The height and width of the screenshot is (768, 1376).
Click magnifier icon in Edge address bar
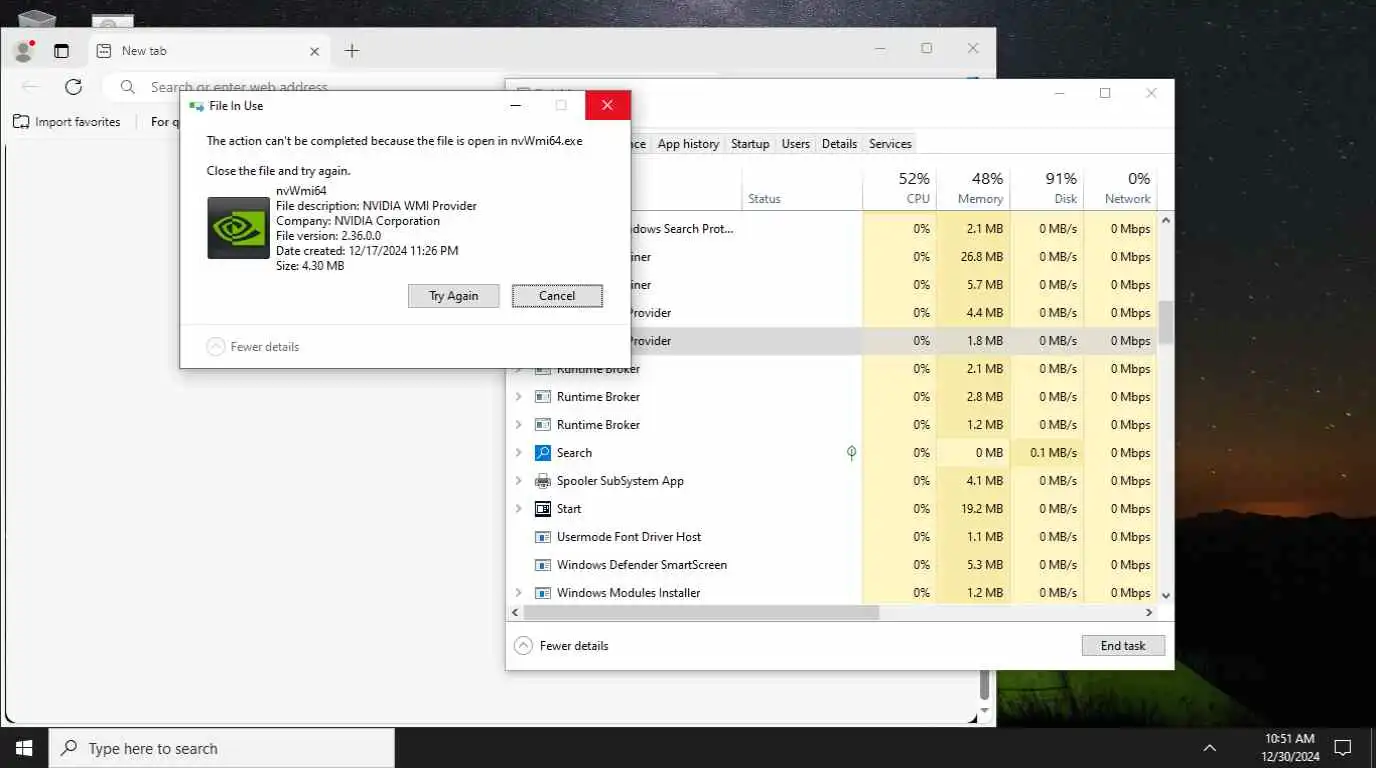[x=128, y=87]
